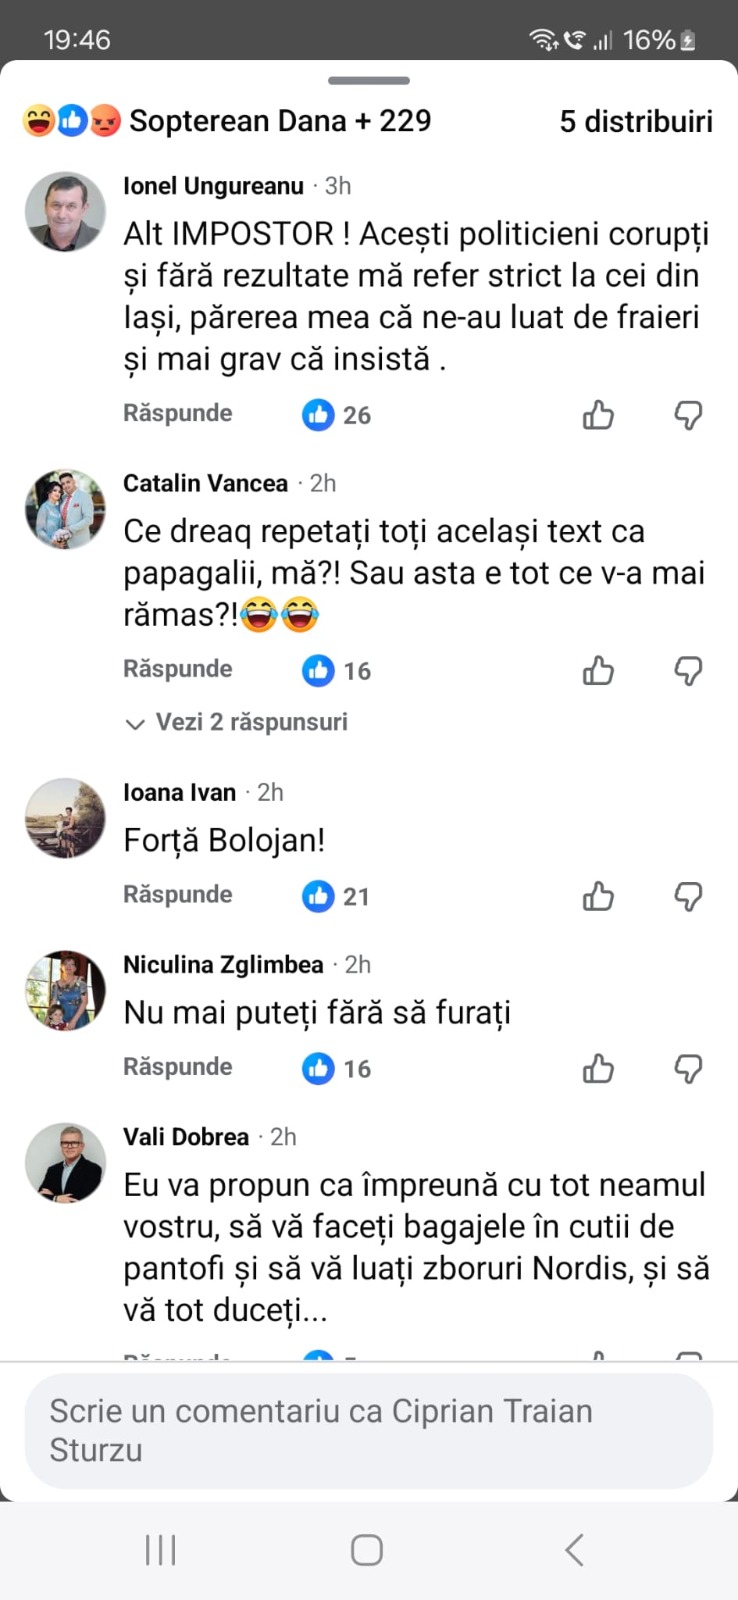The height and width of the screenshot is (1600, 738).
Task: Open Vali Dobrea's profile picture
Action: click(x=65, y=1162)
